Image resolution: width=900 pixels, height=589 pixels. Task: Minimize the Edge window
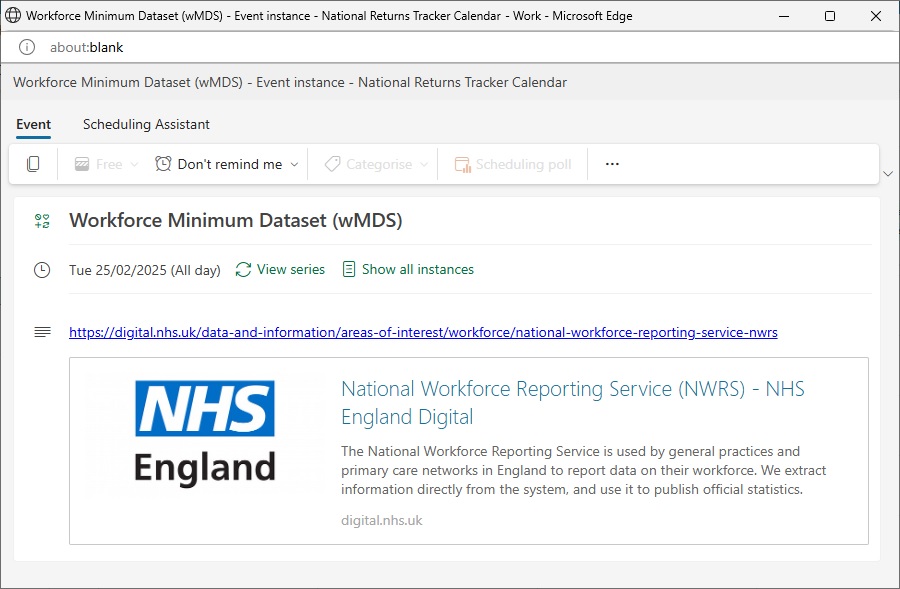(x=783, y=16)
